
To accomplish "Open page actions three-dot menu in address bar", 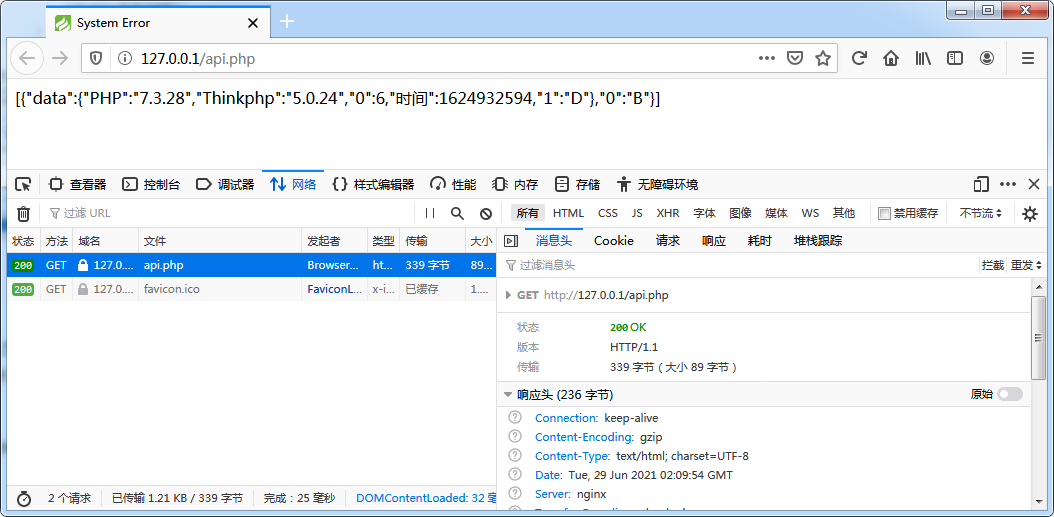I will pyautogui.click(x=767, y=58).
